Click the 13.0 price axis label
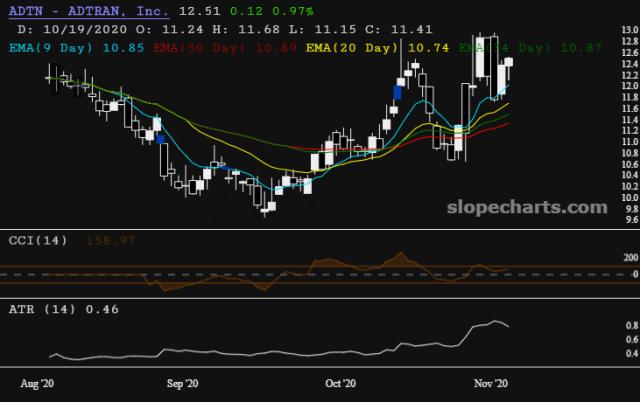Viewport: 640px width, 402px height. [x=626, y=31]
